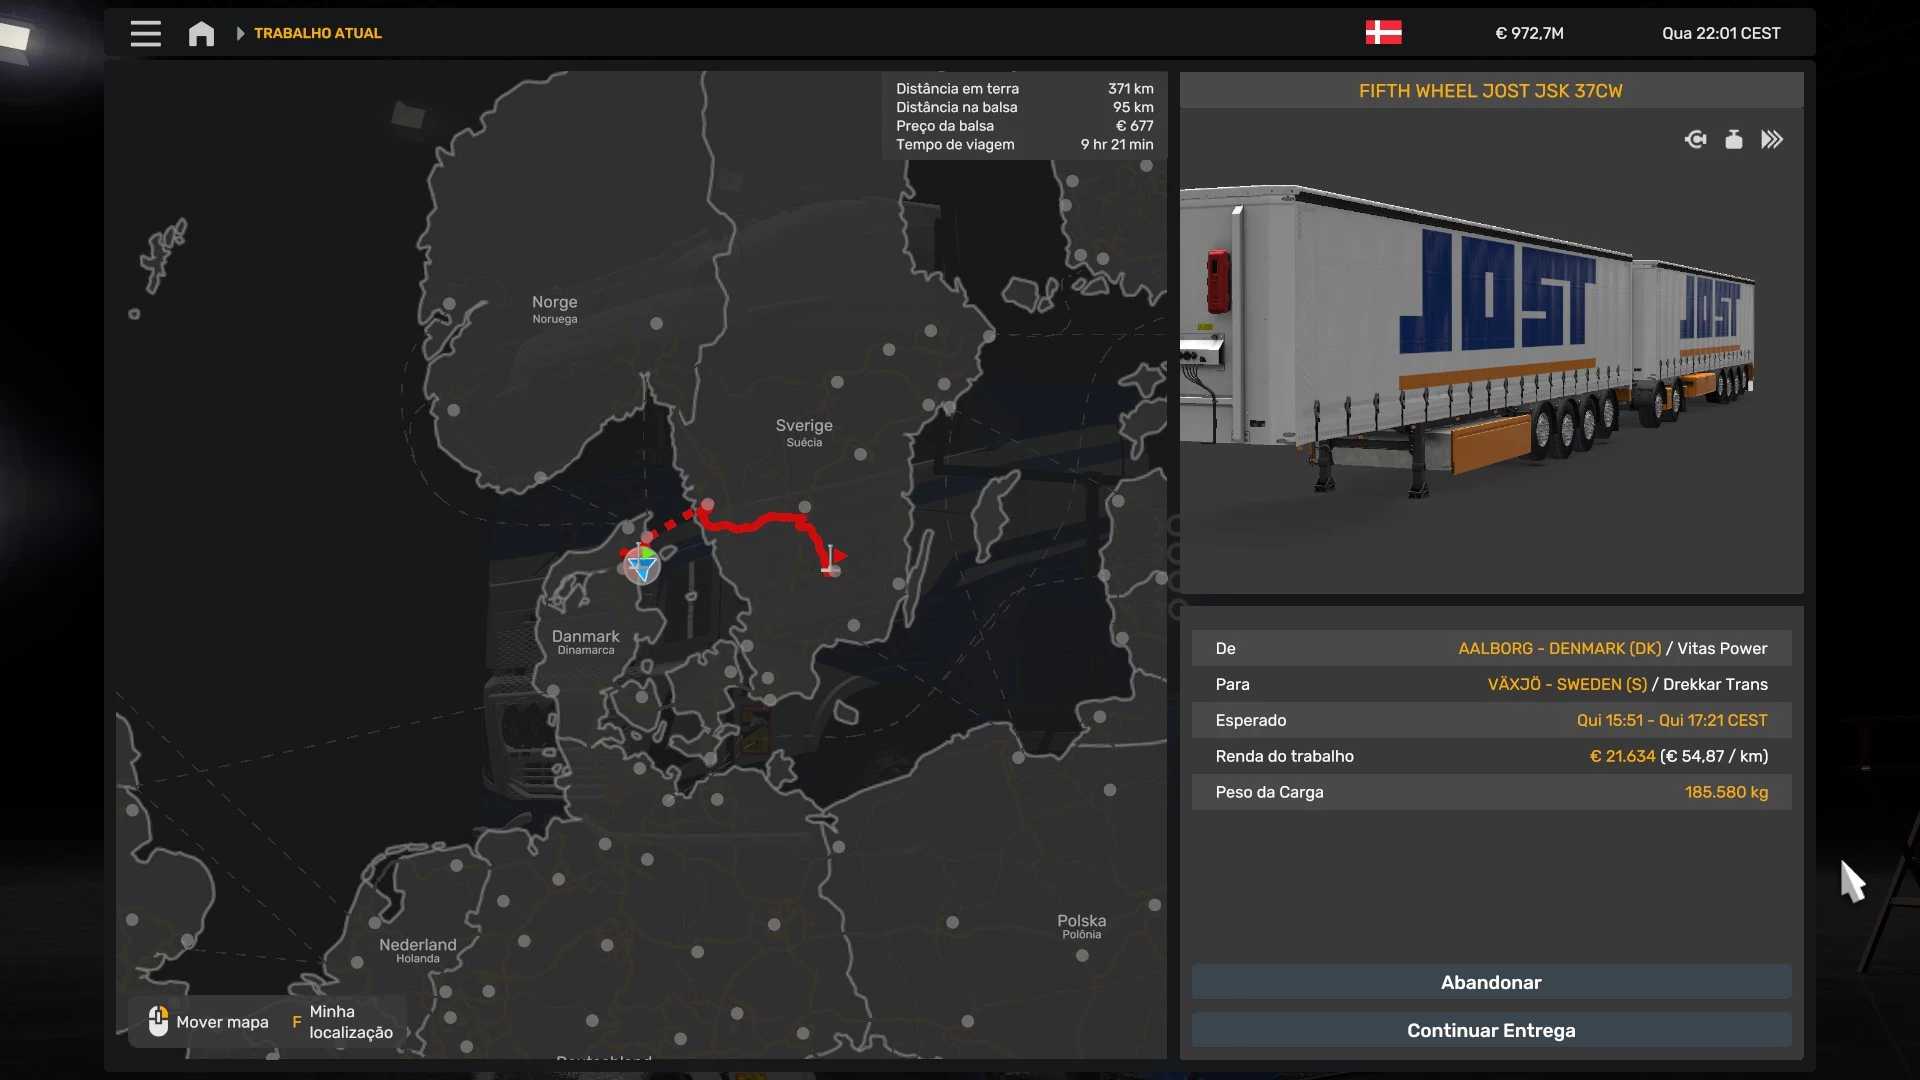This screenshot has width=1920, height=1080.
Task: Click the Mover mapa mouse icon
Action: 158,1021
